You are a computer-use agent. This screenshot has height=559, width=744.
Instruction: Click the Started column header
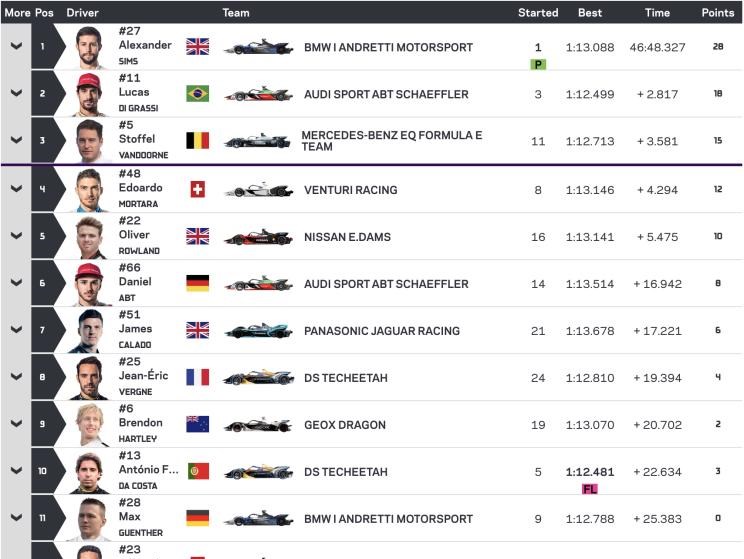538,13
